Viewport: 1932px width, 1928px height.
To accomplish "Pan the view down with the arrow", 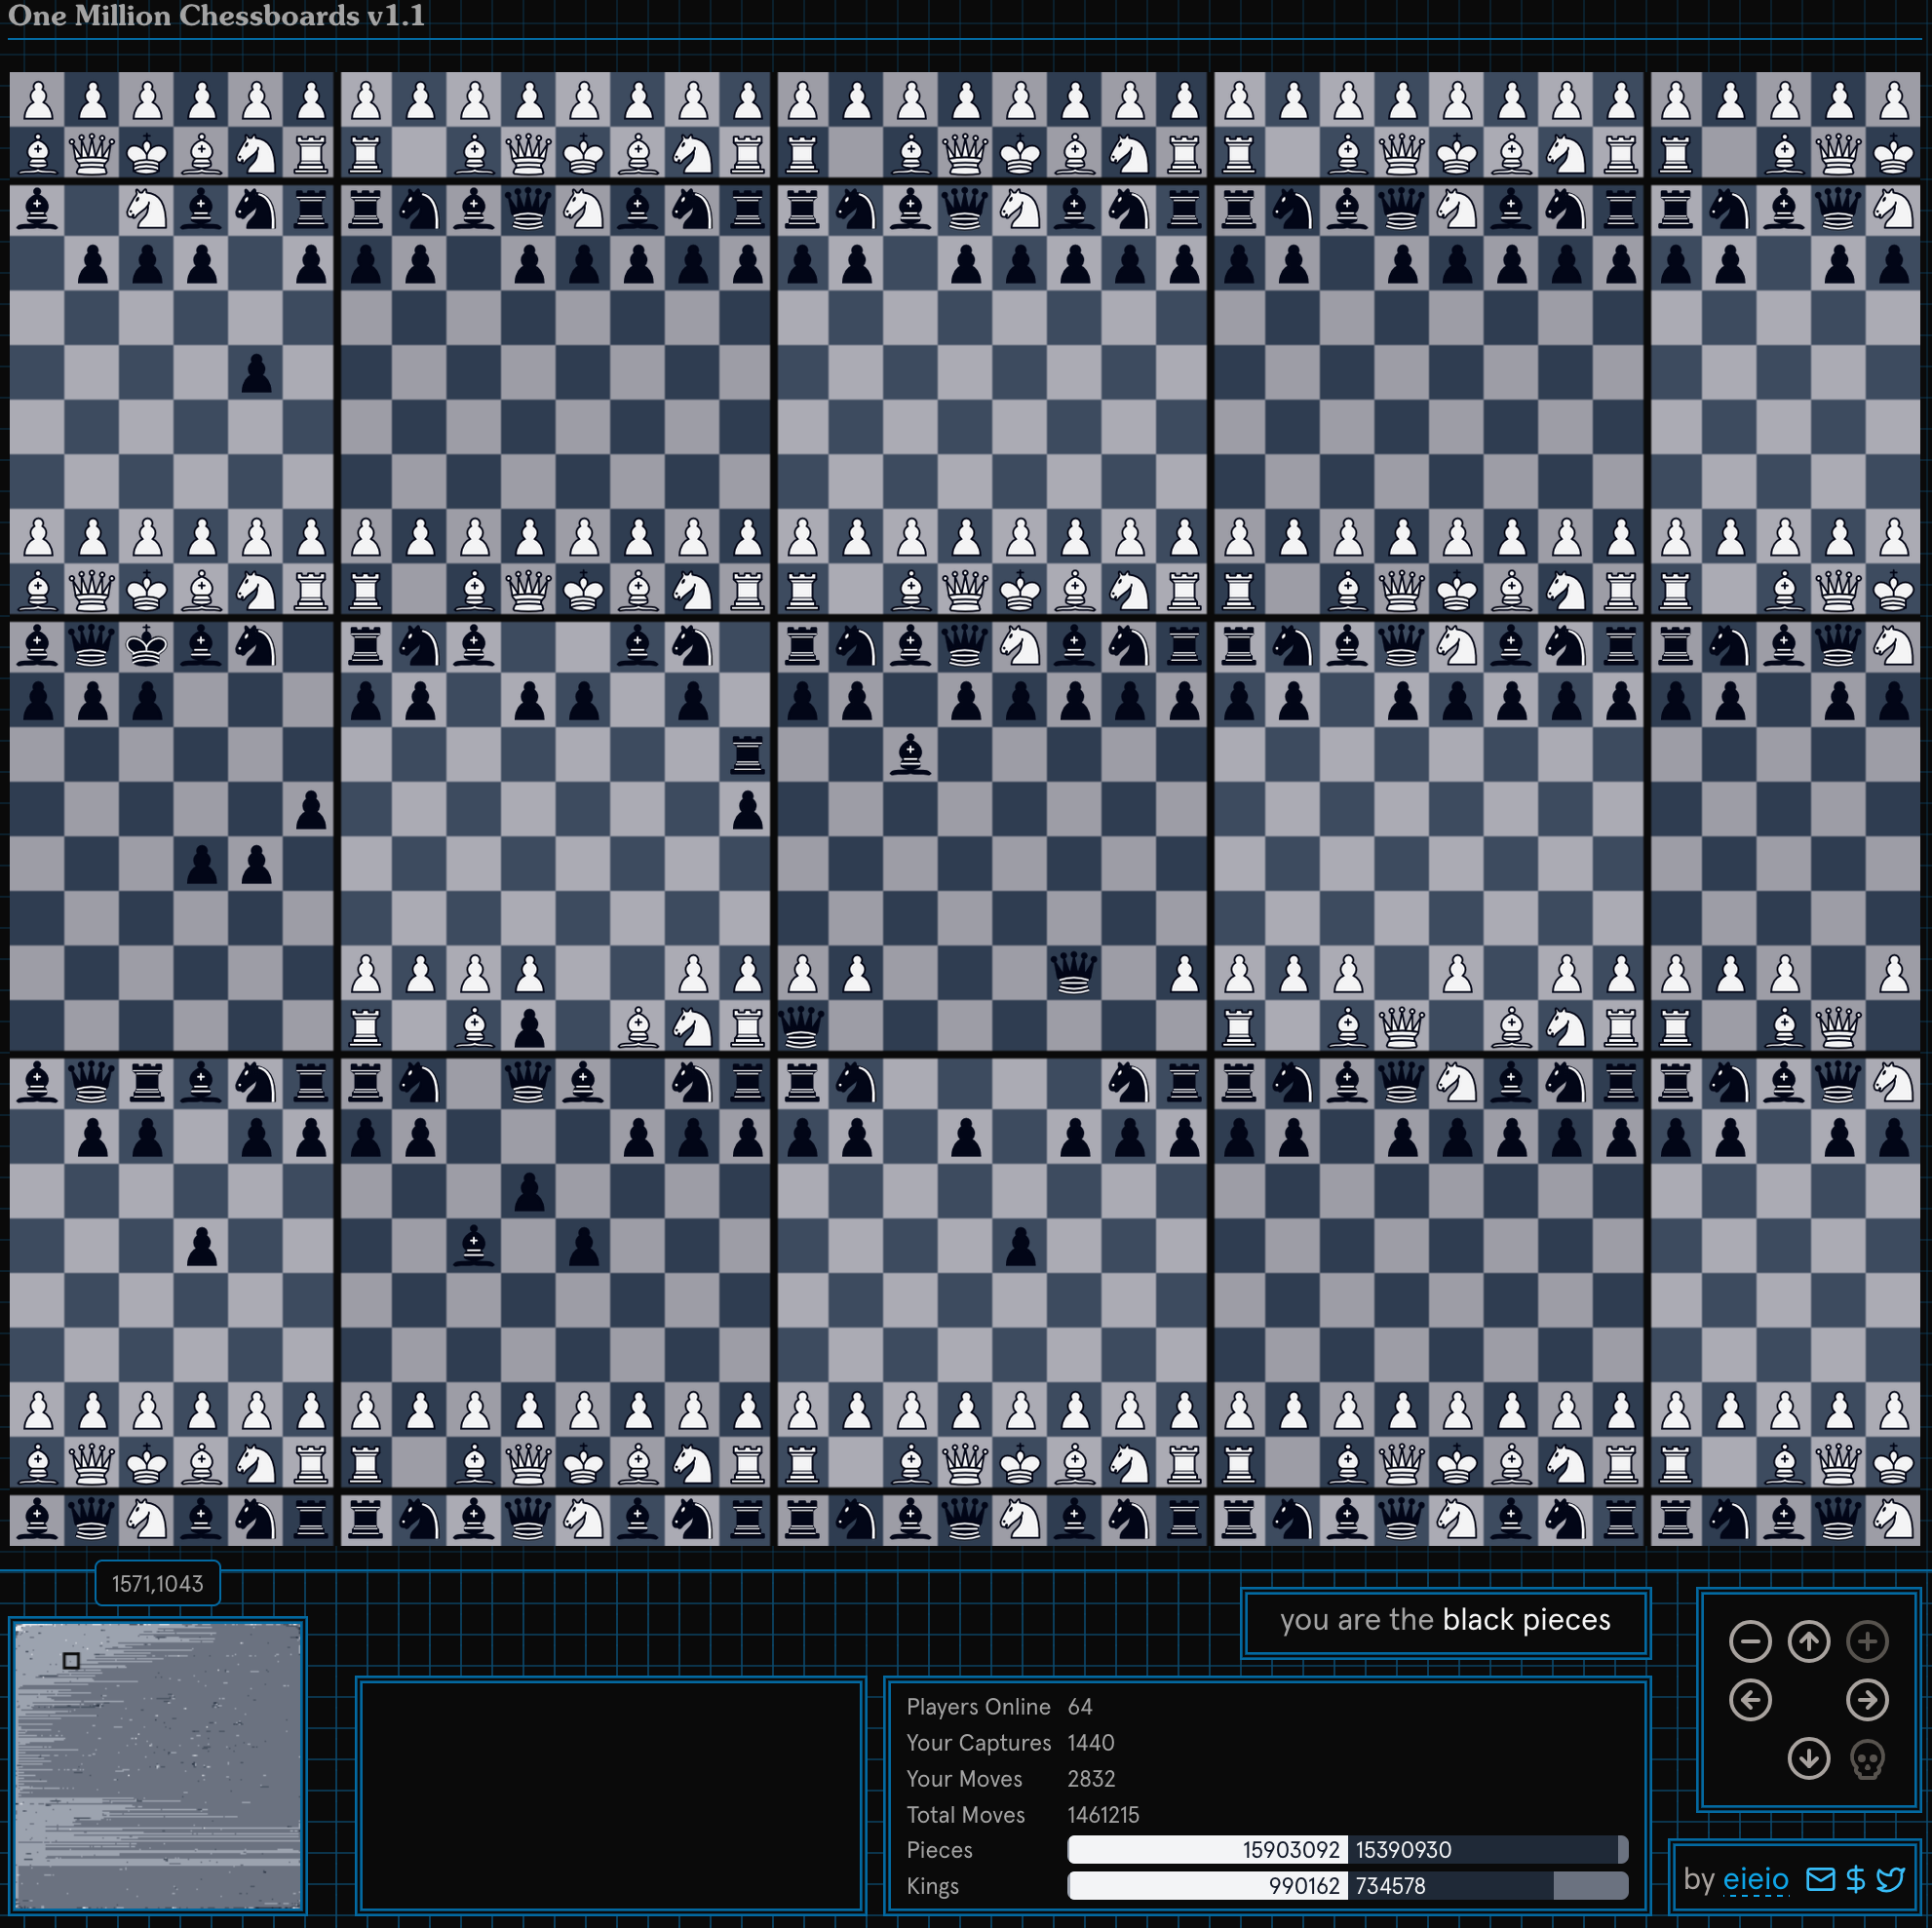I will click(1808, 1759).
